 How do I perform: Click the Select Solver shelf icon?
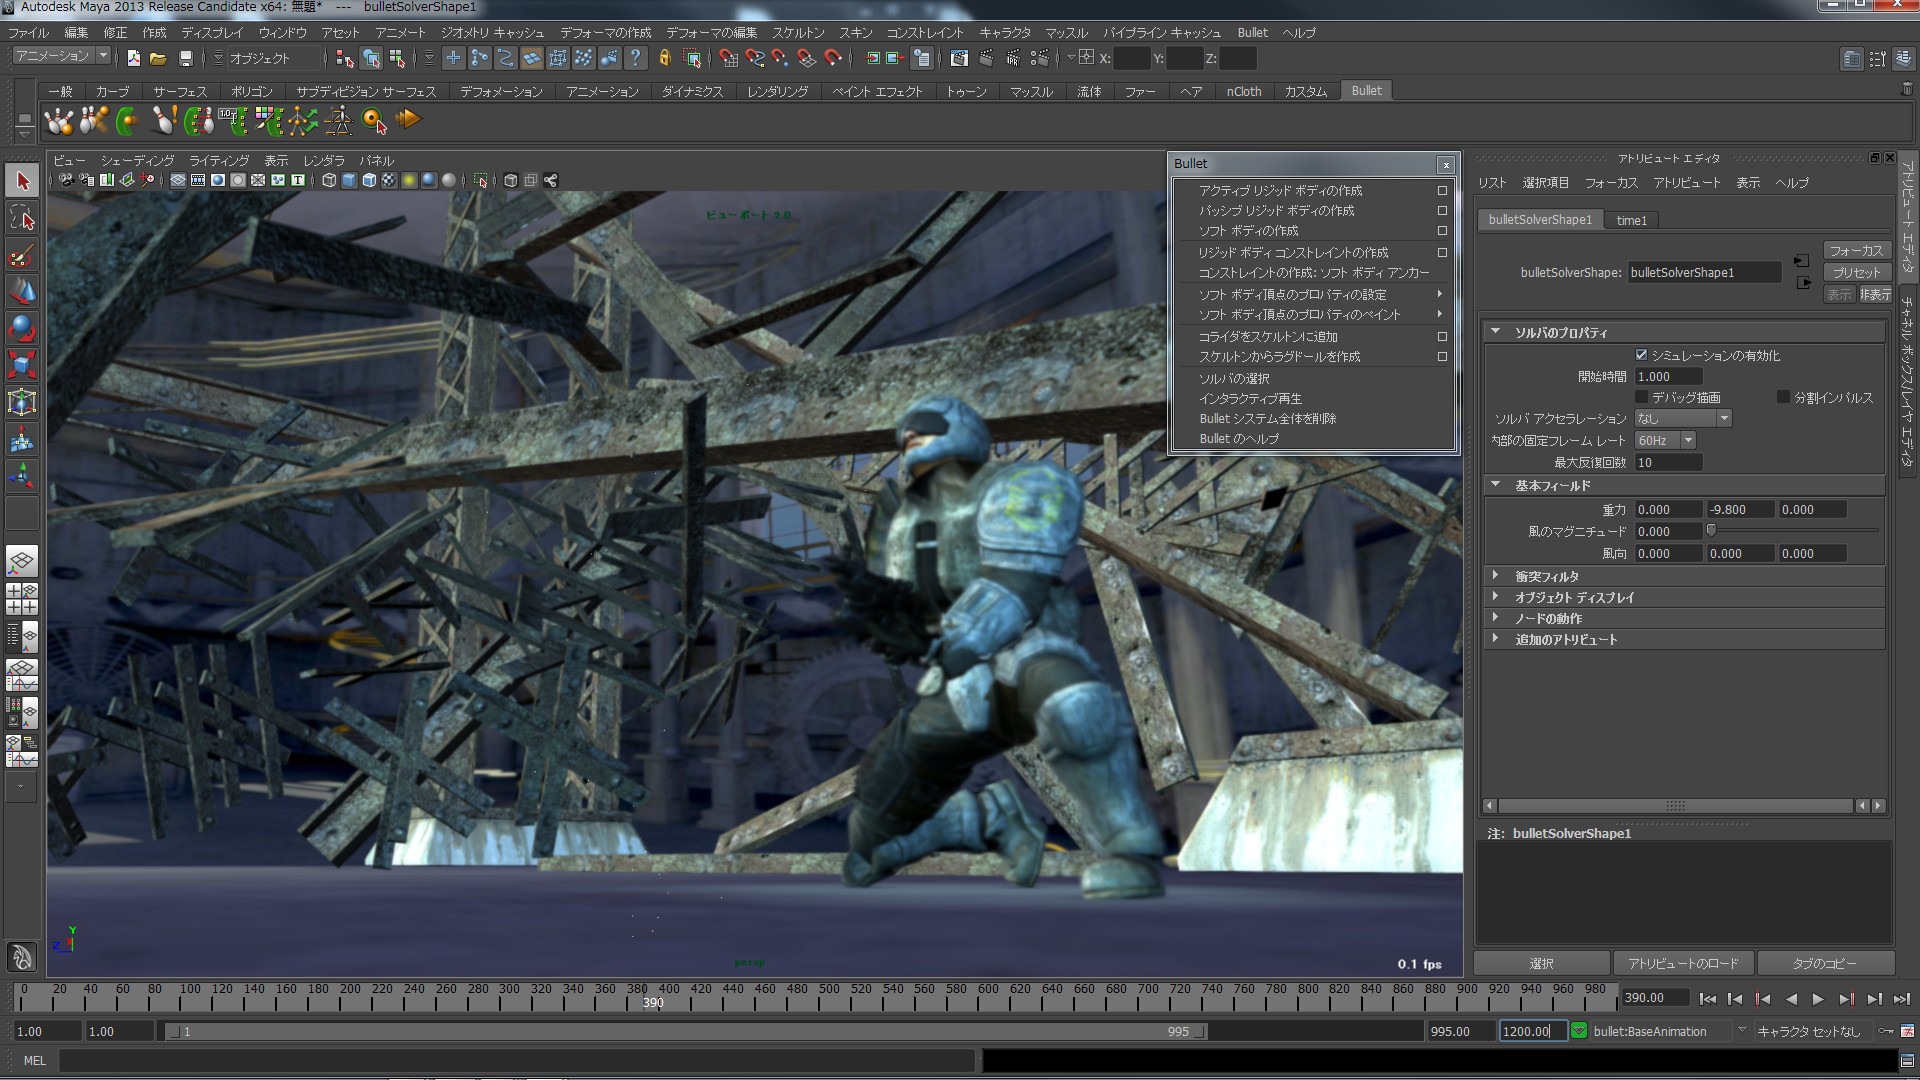click(x=374, y=121)
